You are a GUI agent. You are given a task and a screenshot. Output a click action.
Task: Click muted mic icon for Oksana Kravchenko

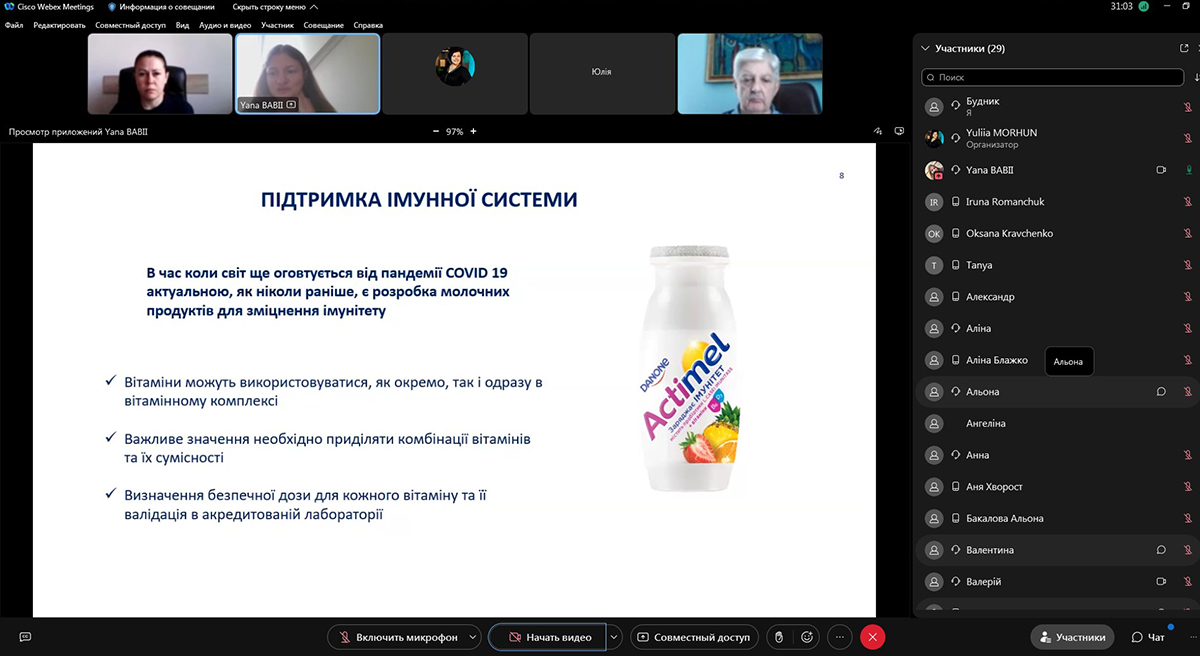[1188, 233]
